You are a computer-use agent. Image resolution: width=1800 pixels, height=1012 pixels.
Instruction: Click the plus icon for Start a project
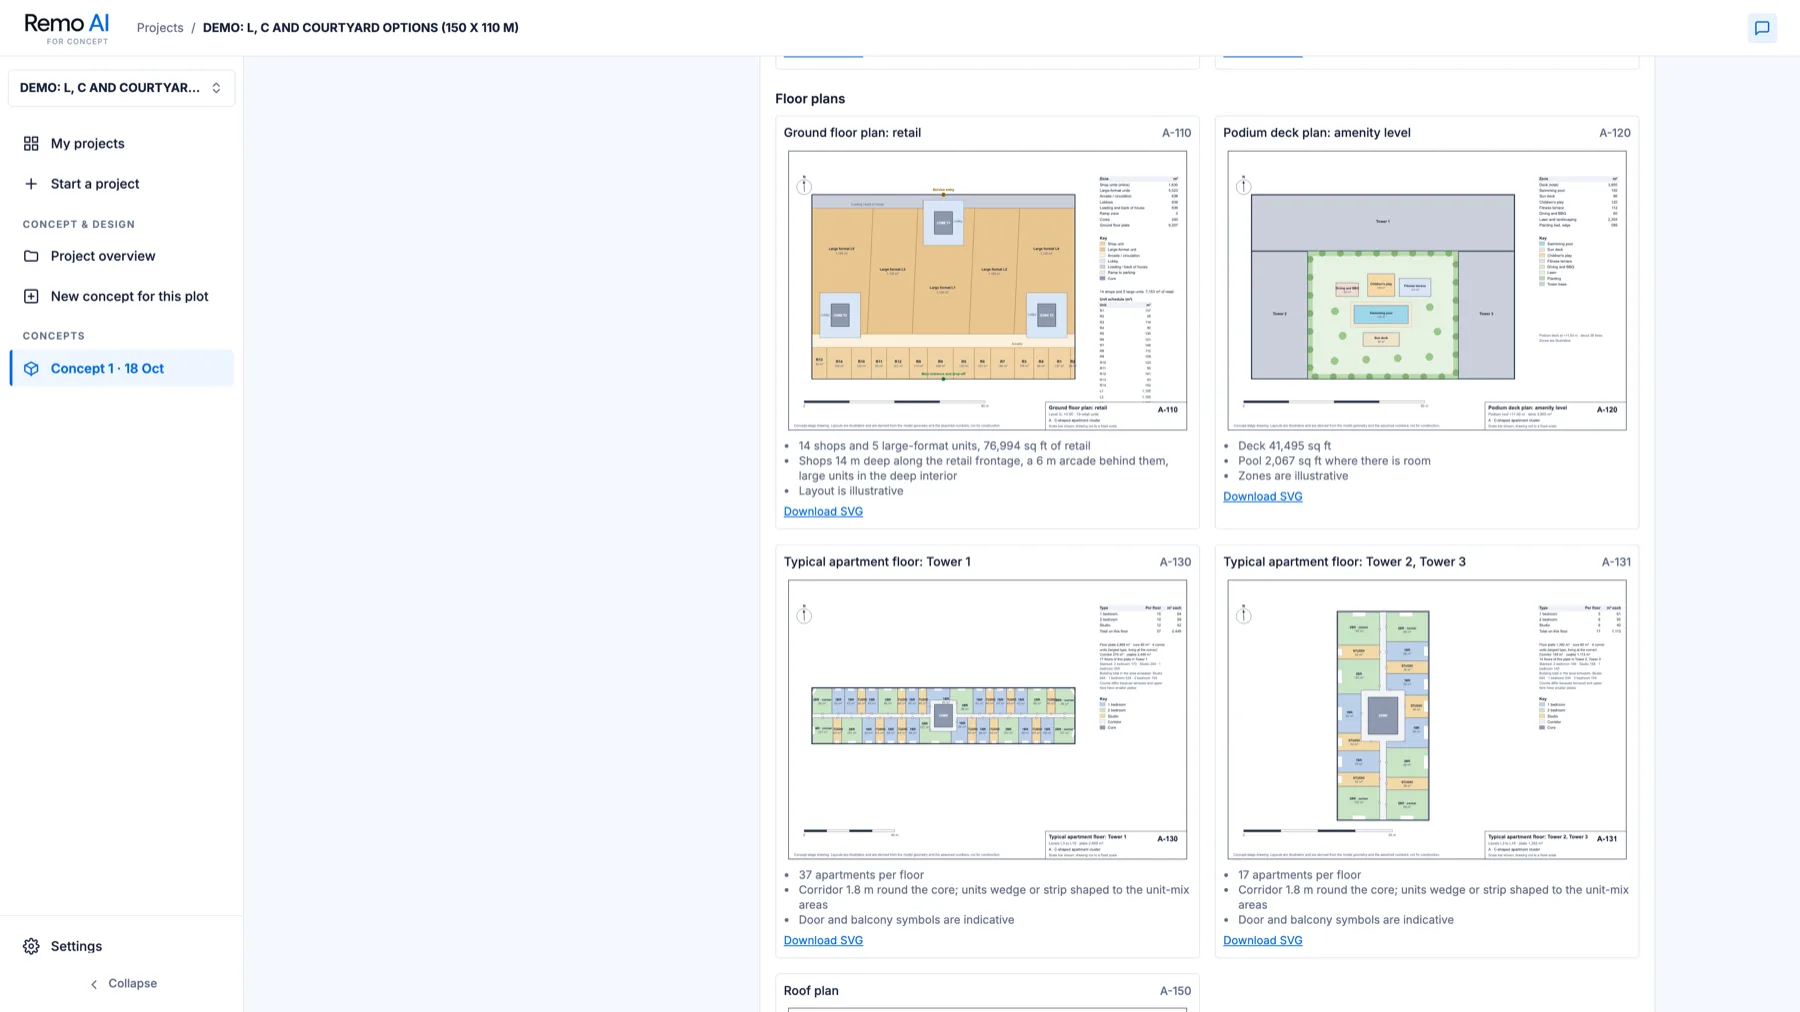(31, 184)
